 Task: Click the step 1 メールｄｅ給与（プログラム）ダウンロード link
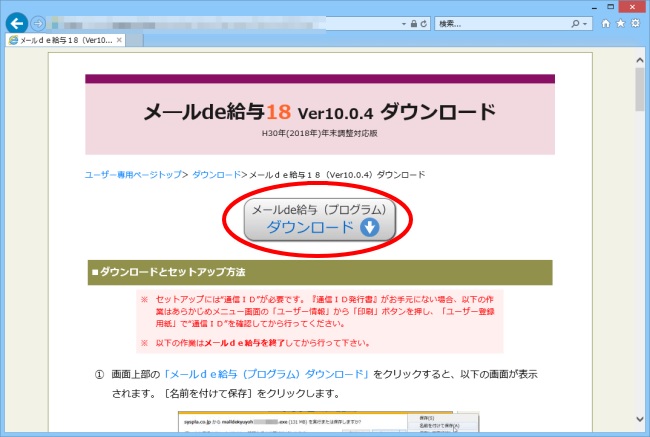[x=266, y=374]
